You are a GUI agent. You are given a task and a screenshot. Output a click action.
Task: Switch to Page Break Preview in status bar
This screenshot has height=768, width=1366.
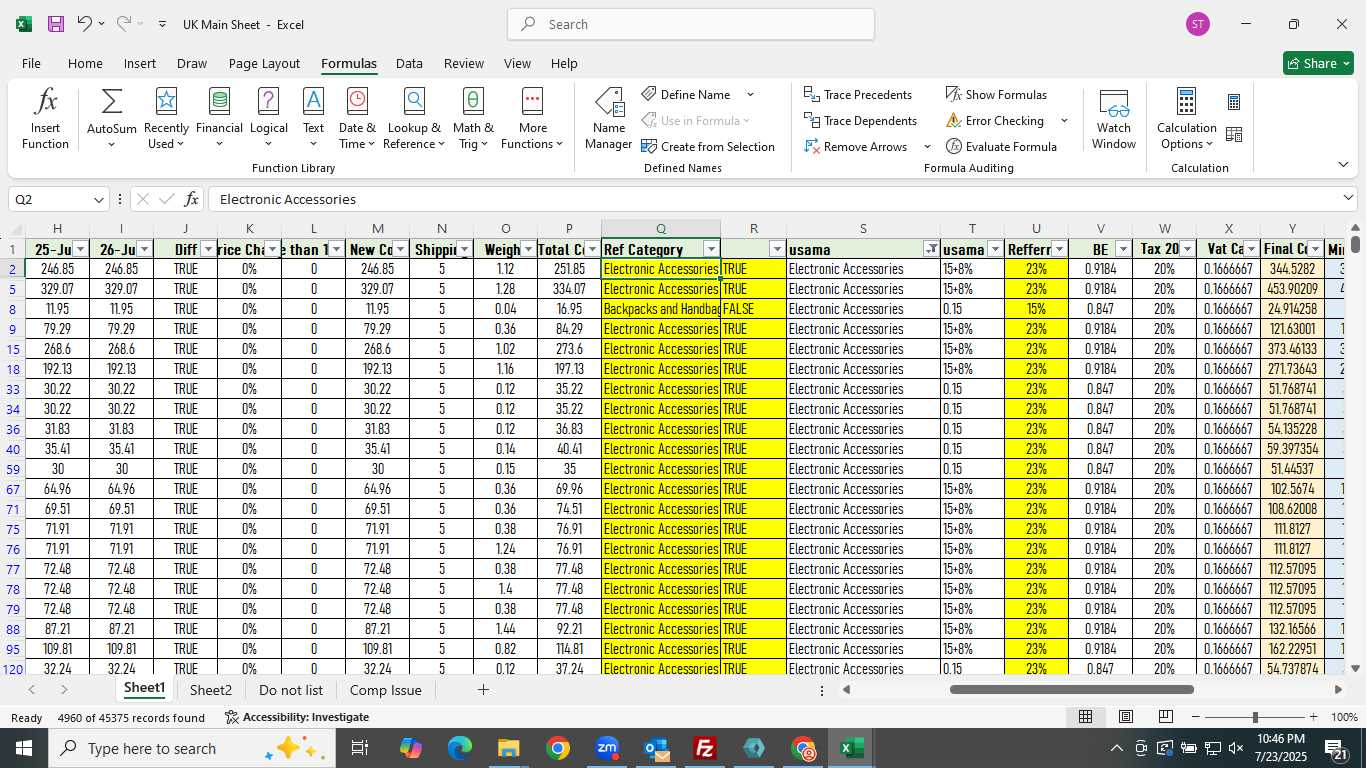(x=1165, y=717)
